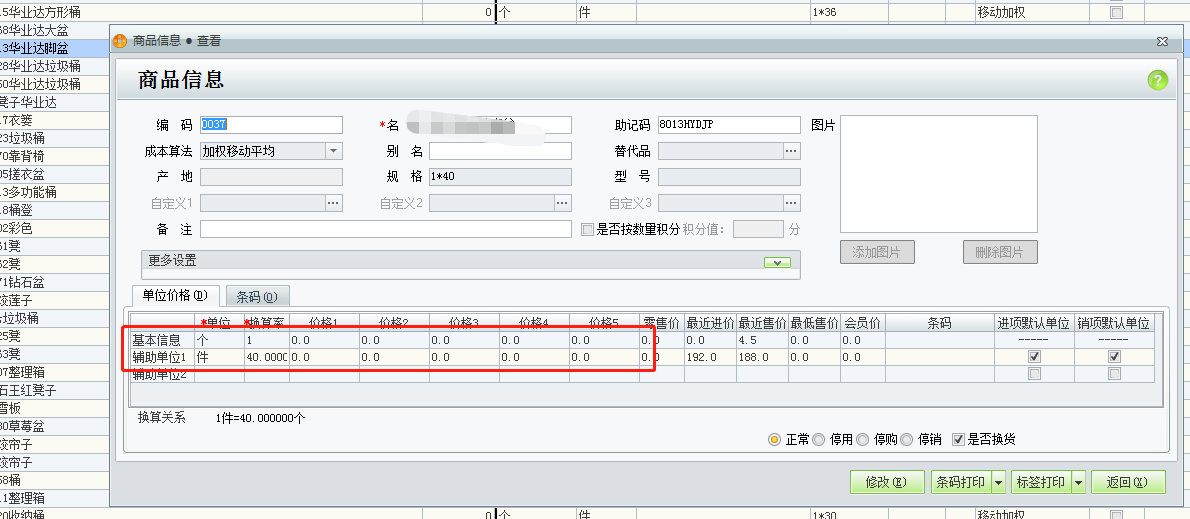Click the 添加图片 button
This screenshot has width=1190, height=519.
click(x=877, y=253)
